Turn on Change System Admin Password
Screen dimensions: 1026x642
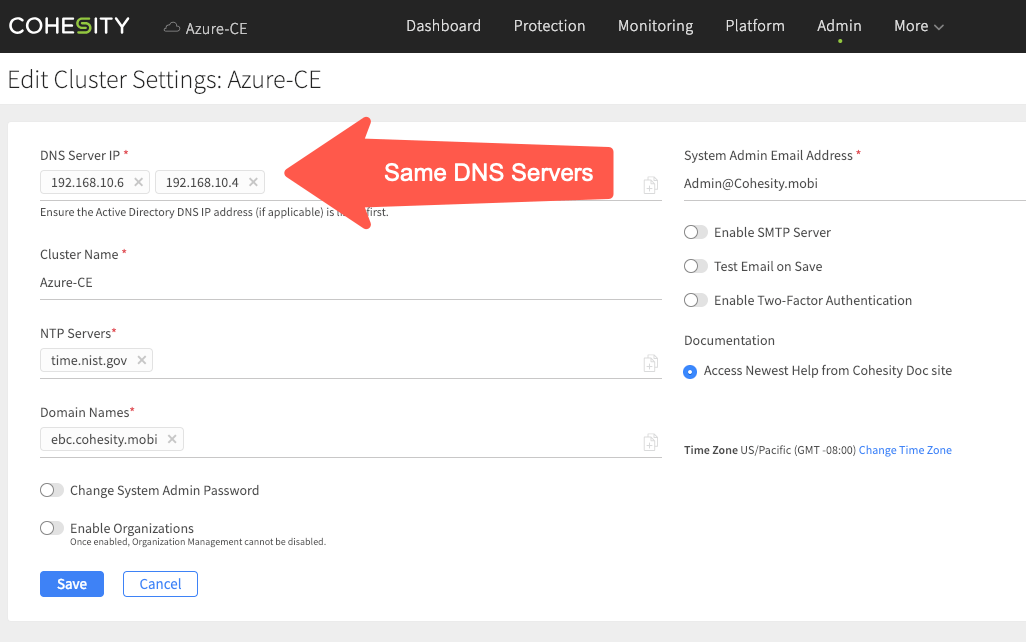pos(51,490)
